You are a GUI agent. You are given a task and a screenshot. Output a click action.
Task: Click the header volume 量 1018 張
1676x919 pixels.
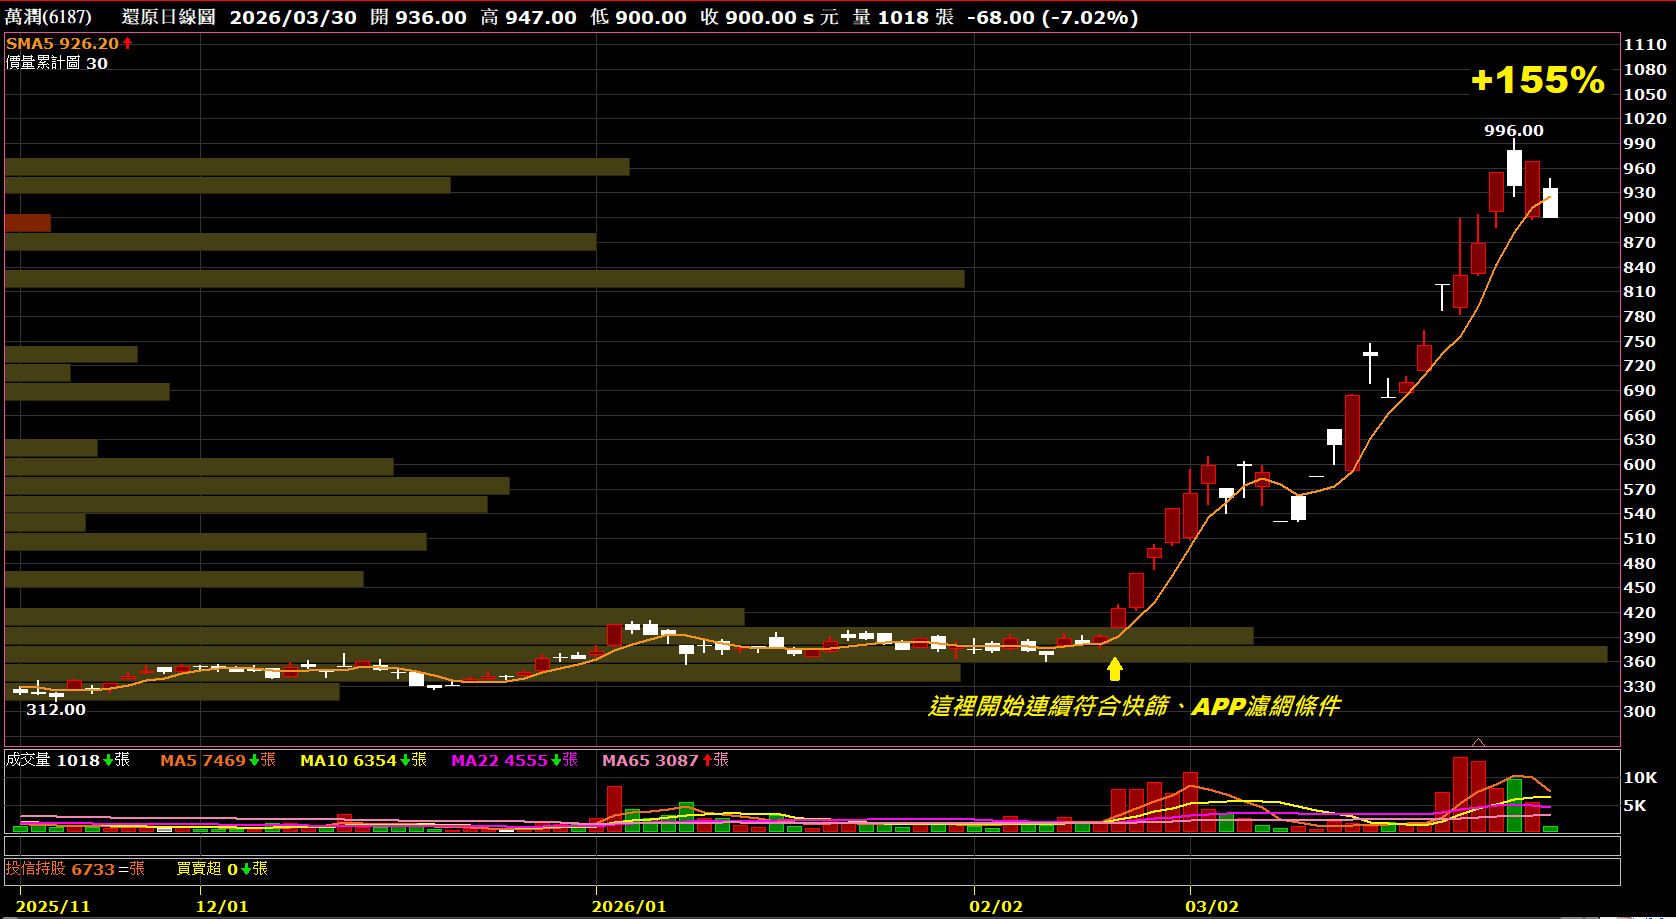[903, 17]
